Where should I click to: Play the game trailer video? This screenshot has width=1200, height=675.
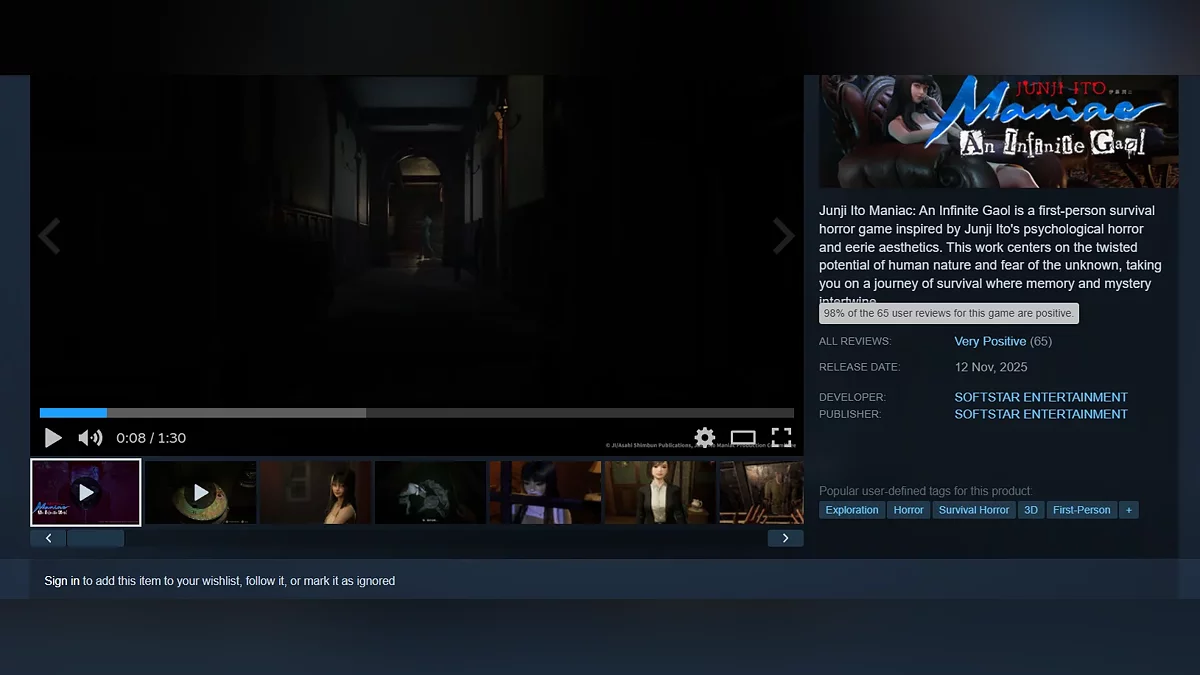pyautogui.click(x=53, y=438)
